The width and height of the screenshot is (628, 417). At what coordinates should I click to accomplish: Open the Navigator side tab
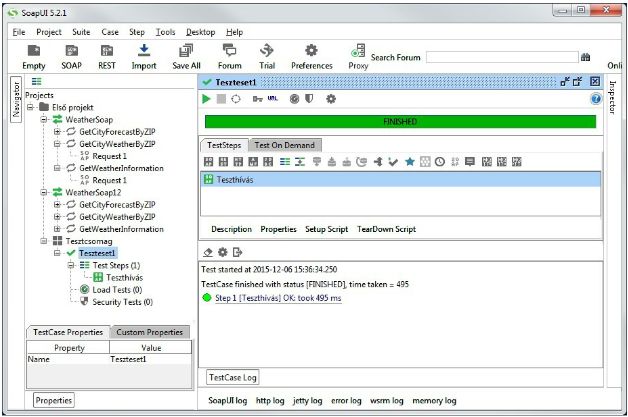(16, 99)
